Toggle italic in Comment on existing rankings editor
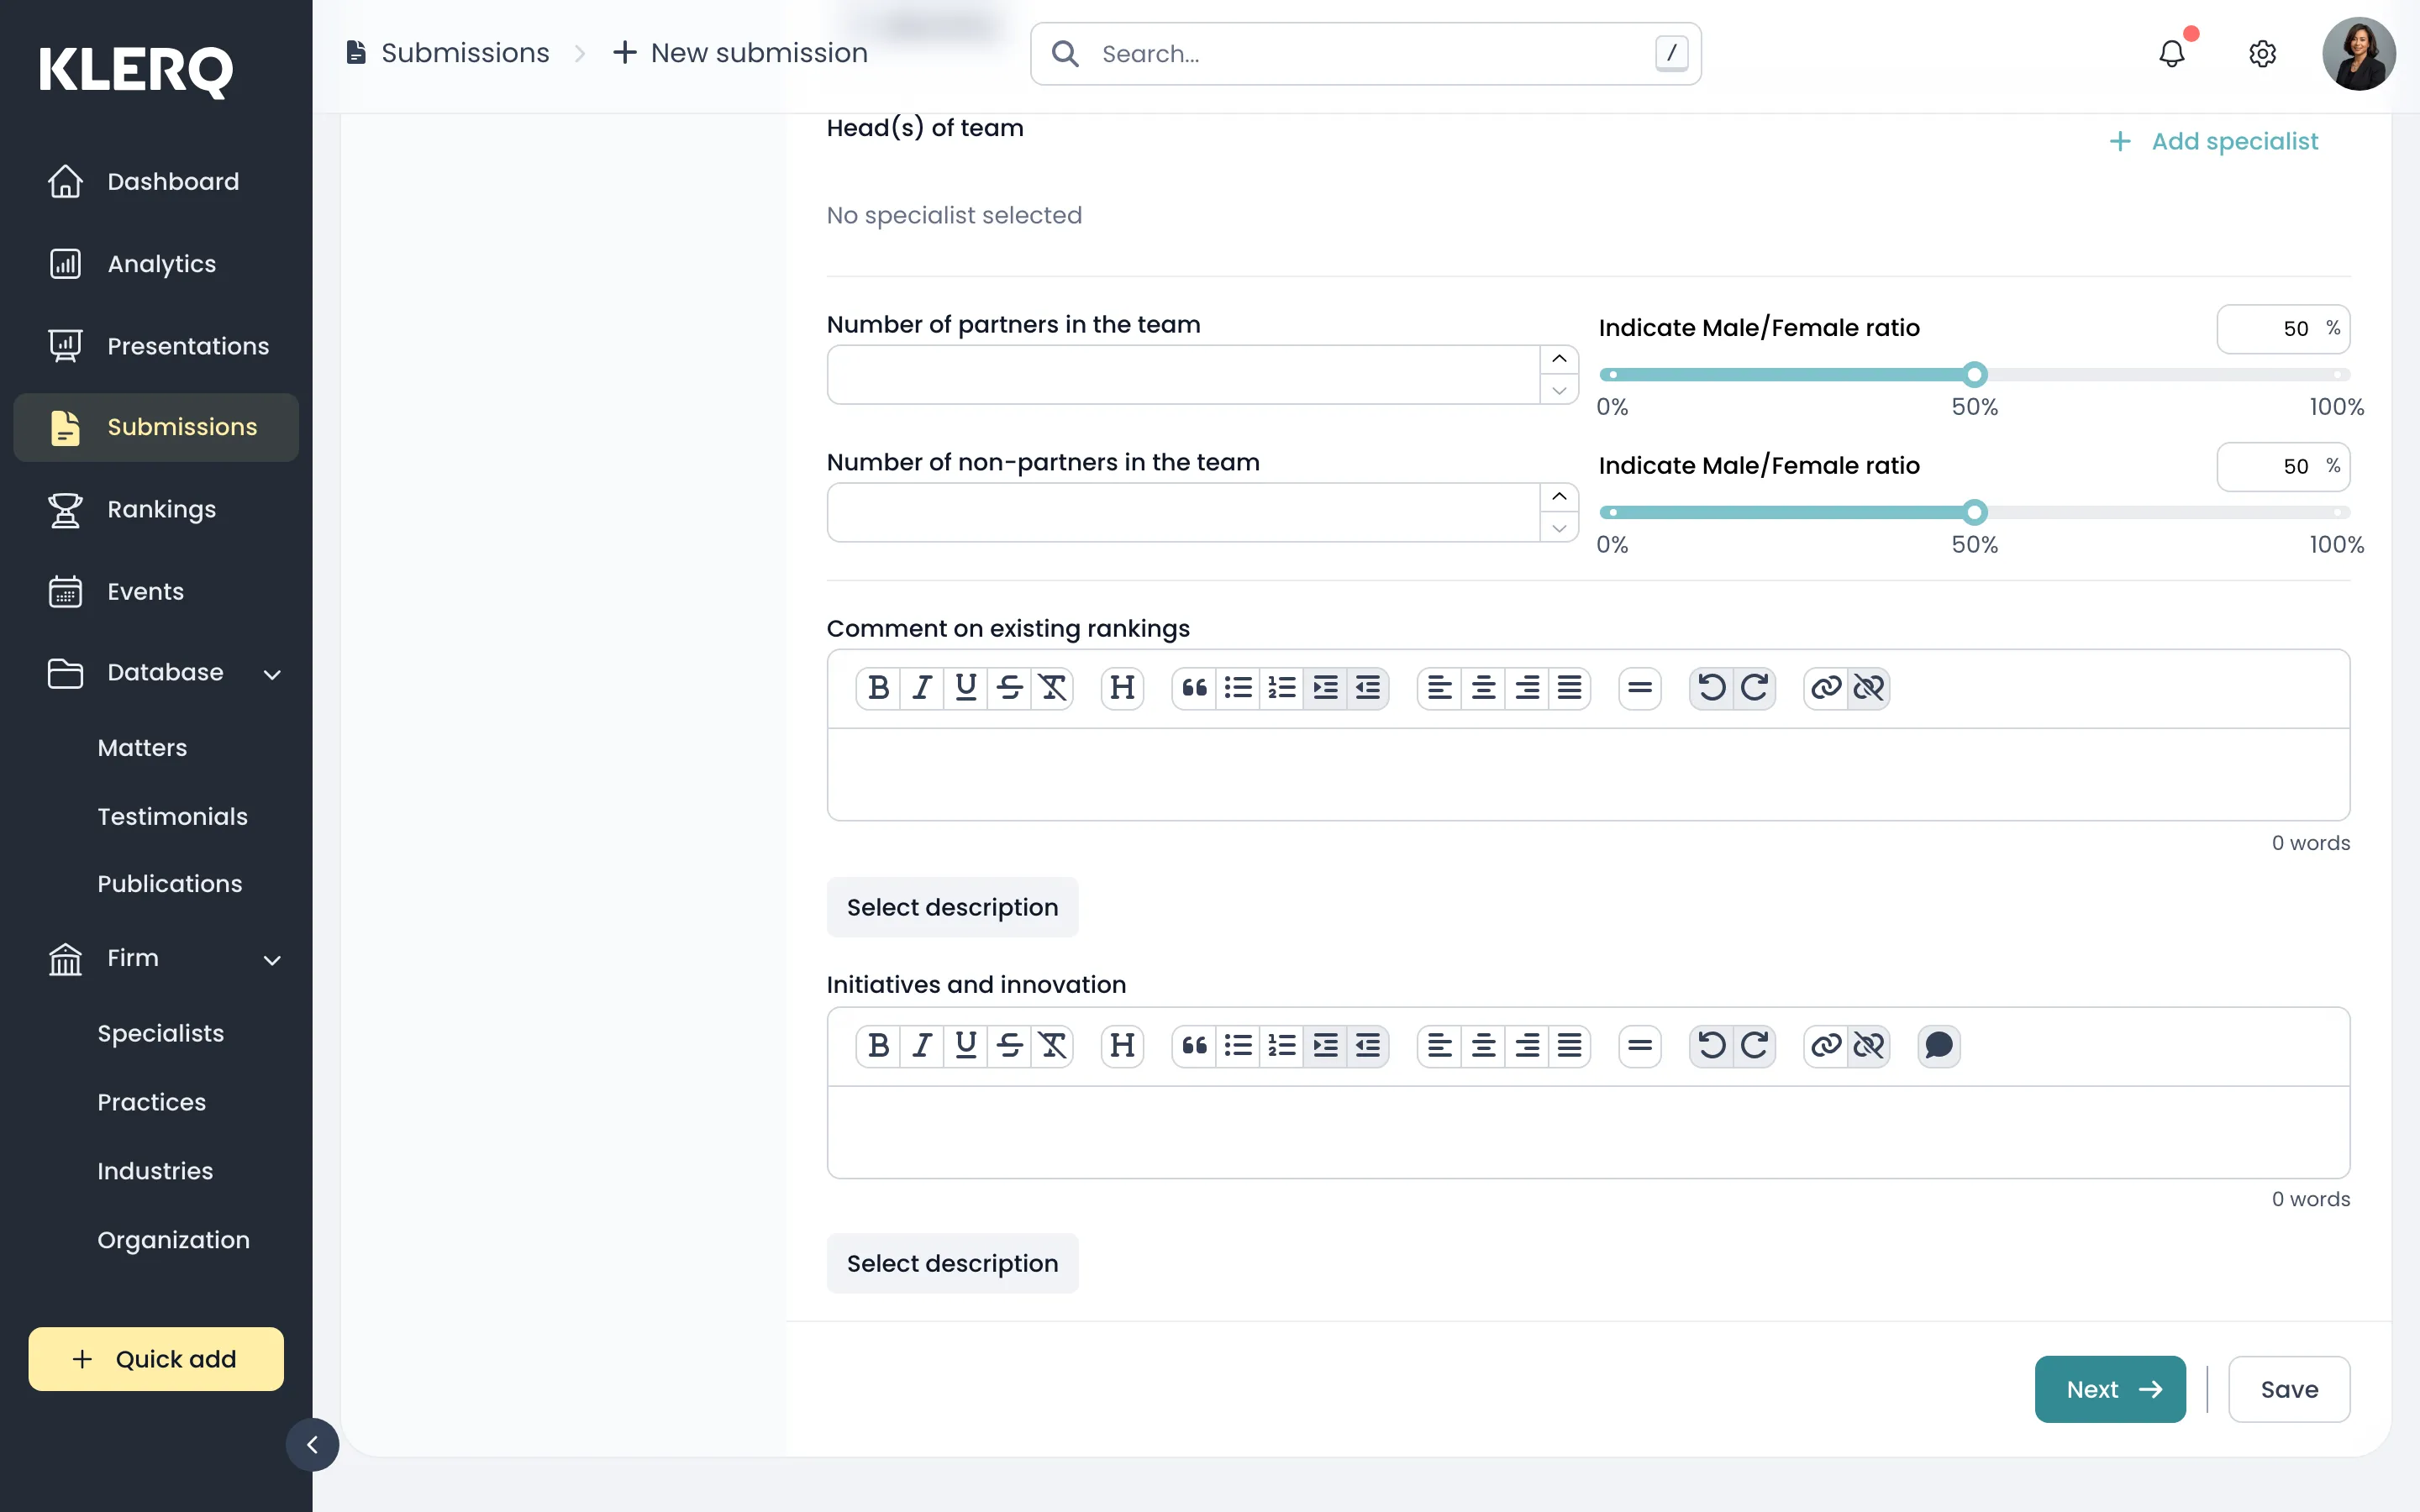 (922, 688)
